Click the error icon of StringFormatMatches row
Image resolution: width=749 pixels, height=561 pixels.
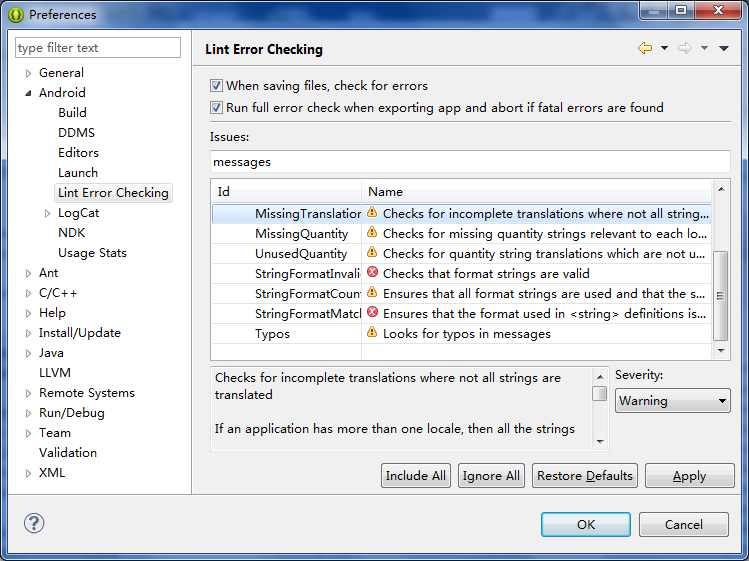pyautogui.click(x=372, y=313)
